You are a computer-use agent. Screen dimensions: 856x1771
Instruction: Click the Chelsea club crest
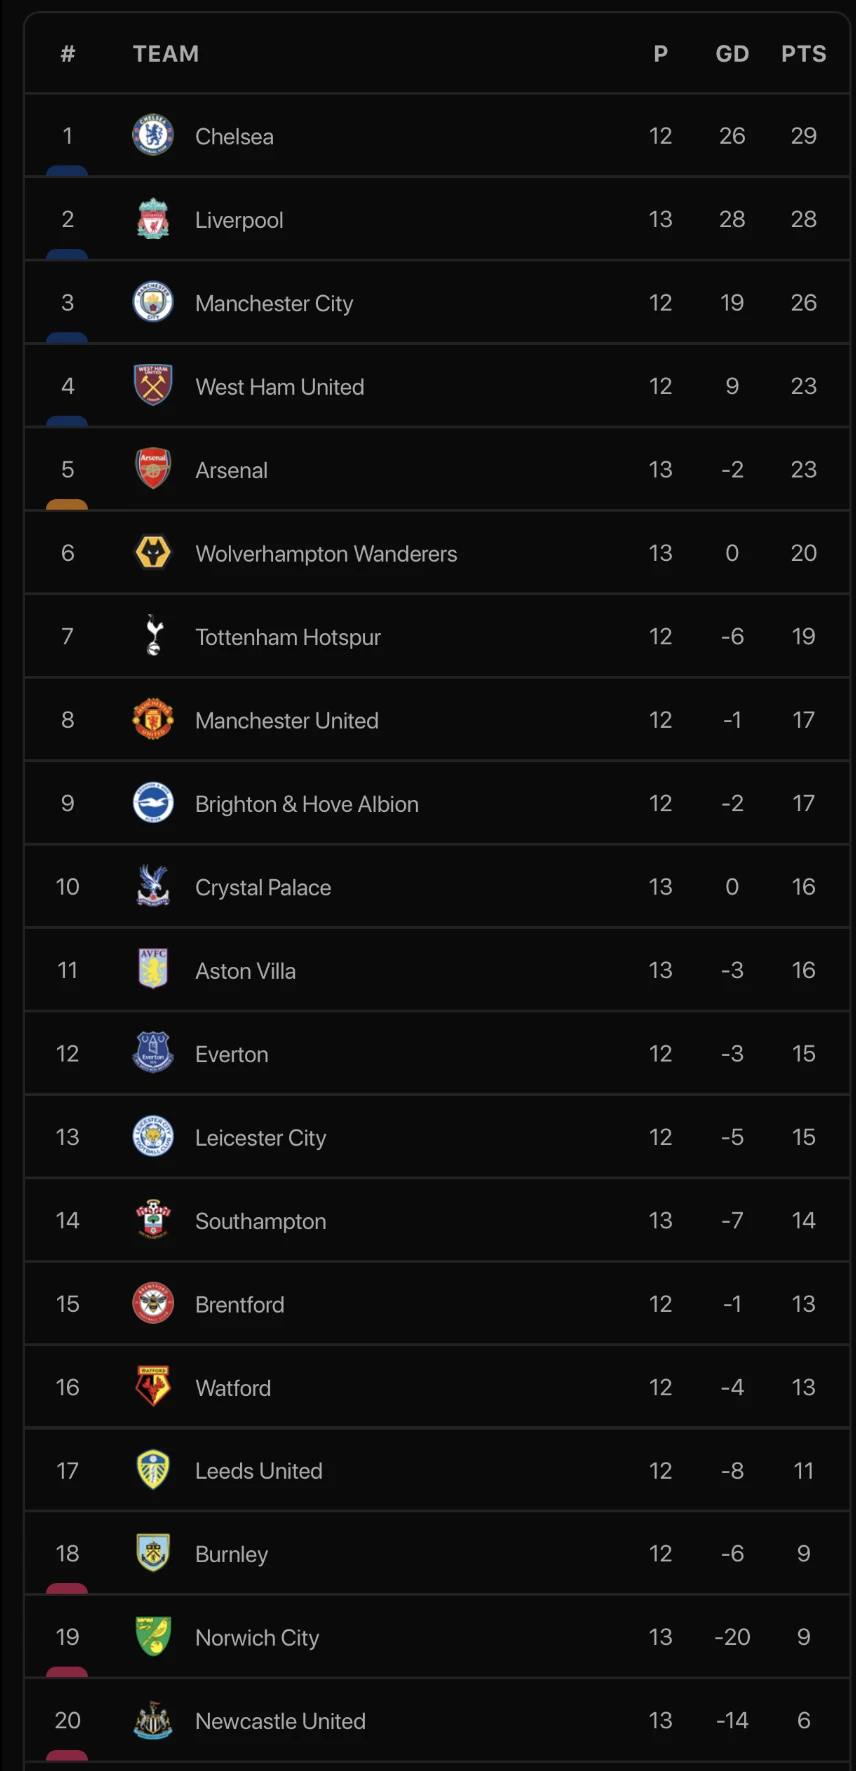(153, 136)
